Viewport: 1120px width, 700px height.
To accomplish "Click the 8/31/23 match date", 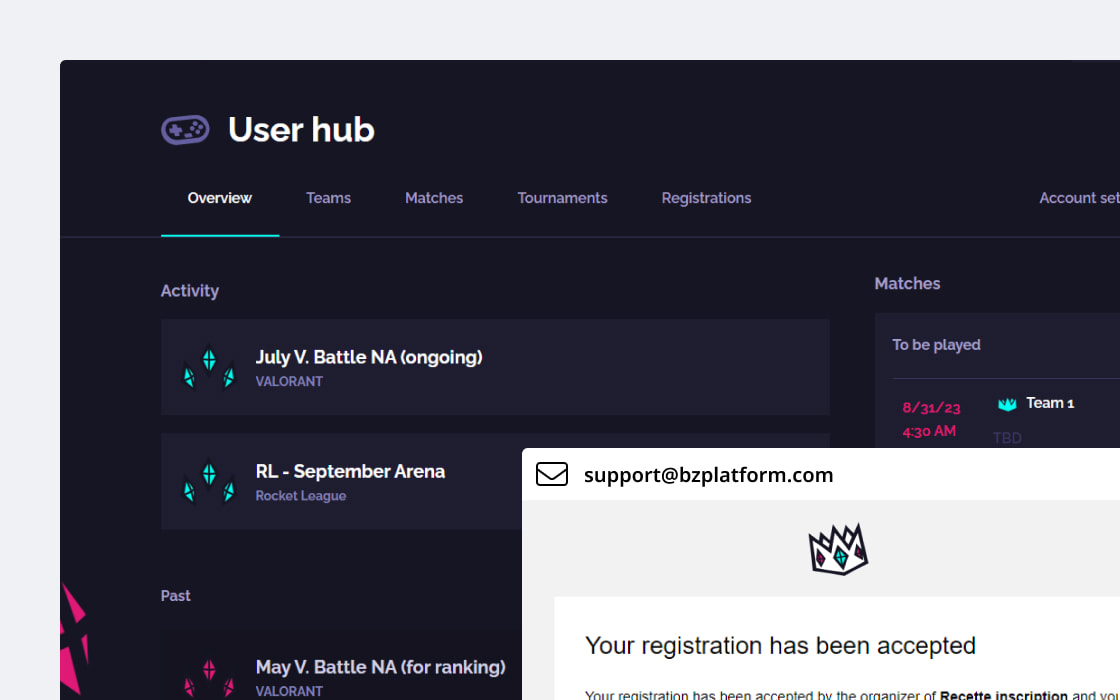I will (x=931, y=408).
